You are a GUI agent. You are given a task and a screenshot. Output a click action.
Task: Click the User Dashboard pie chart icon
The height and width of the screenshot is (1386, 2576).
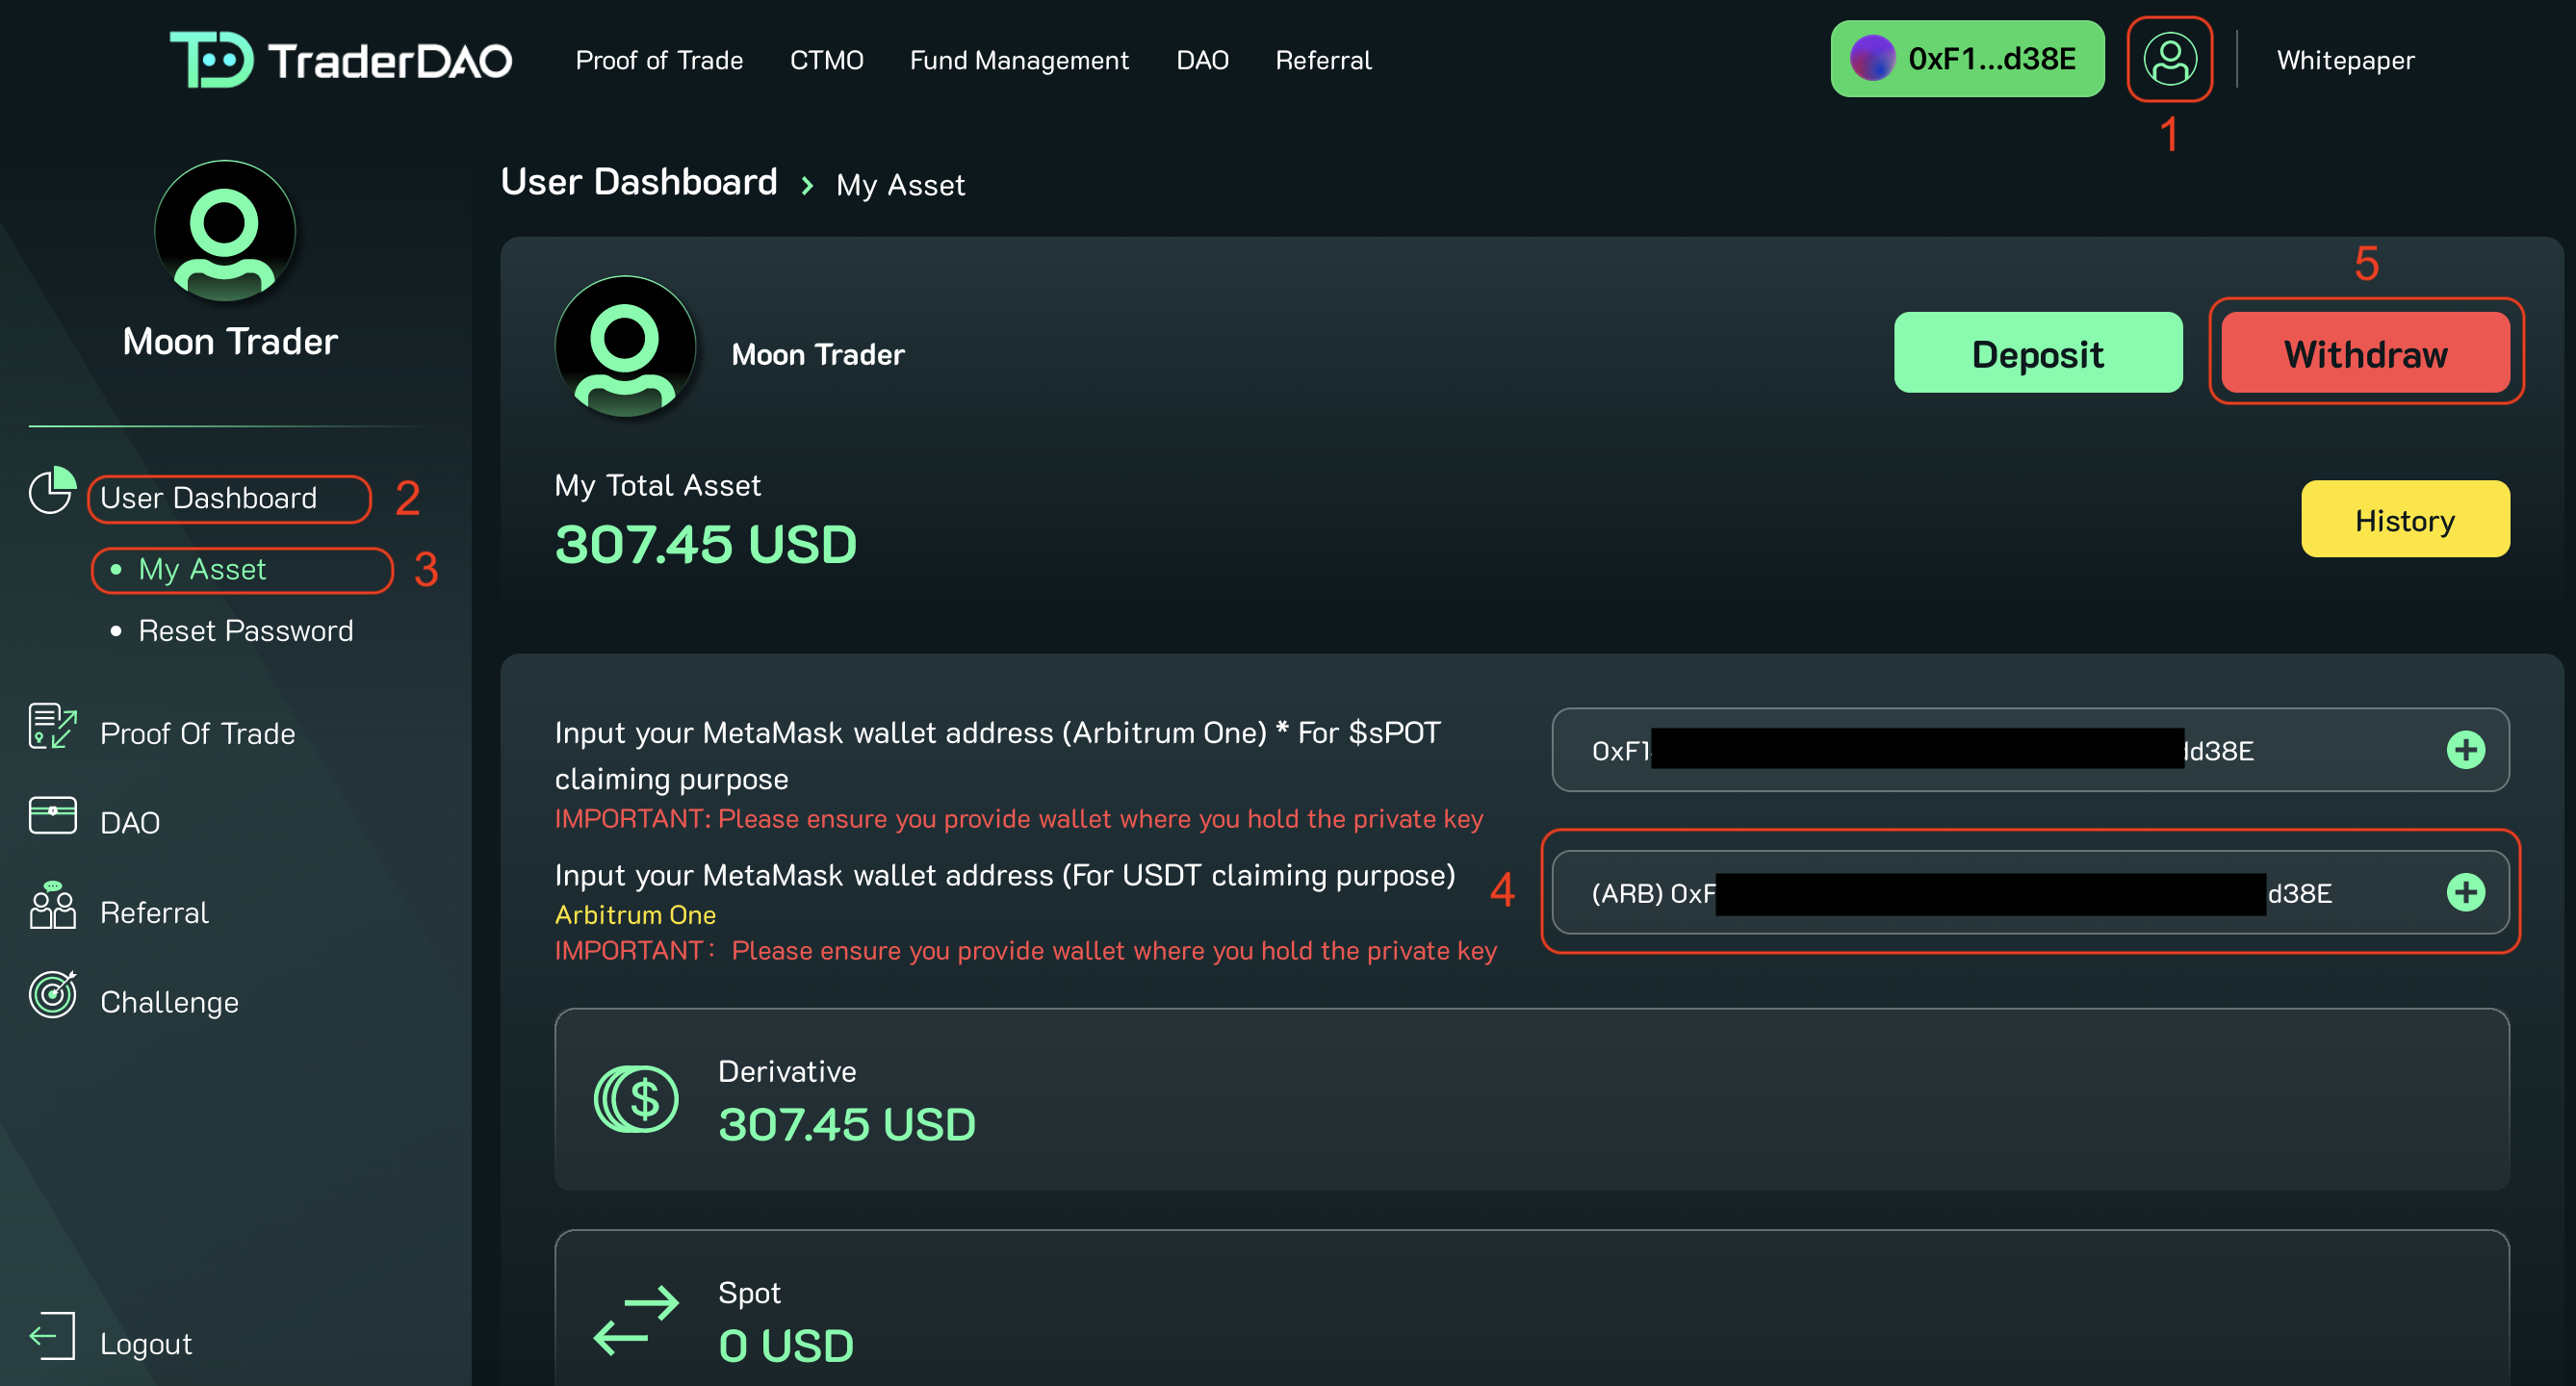coord(52,491)
